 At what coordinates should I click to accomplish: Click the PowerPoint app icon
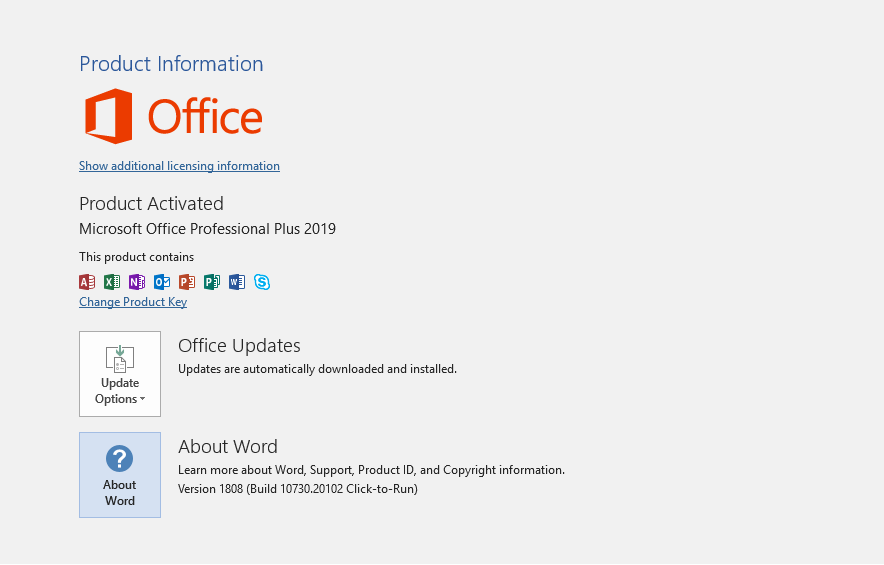coord(187,282)
